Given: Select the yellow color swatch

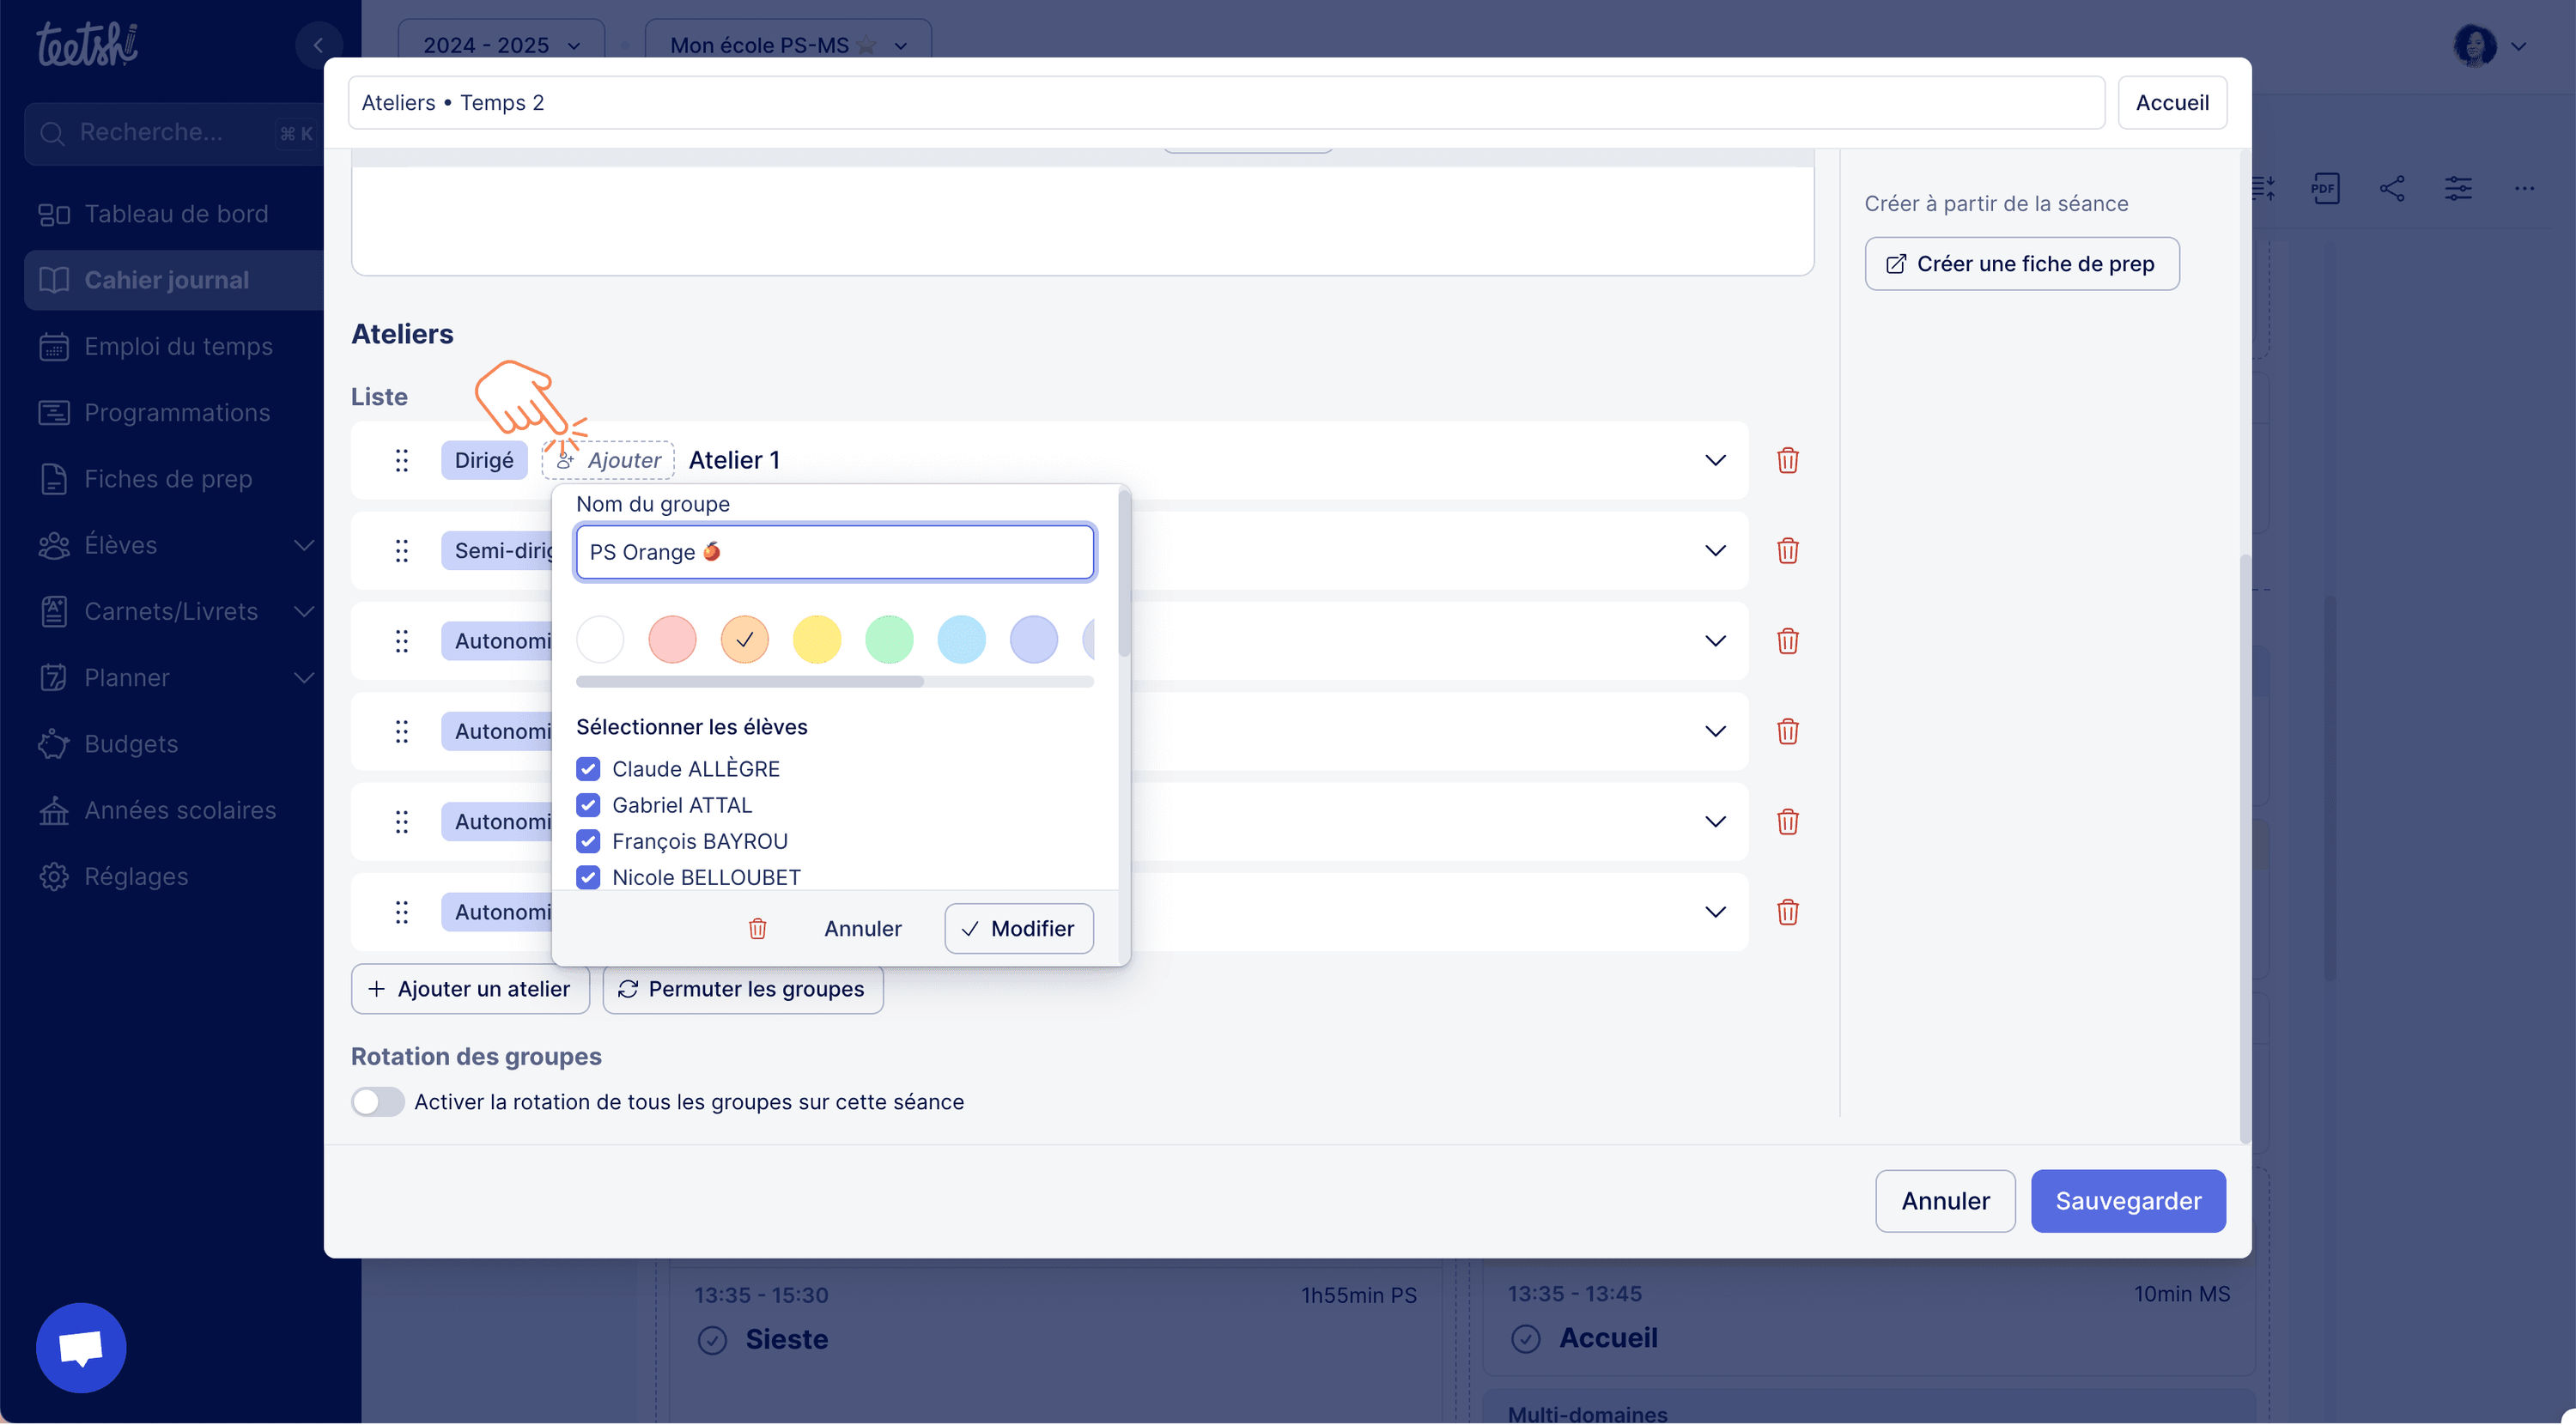Looking at the screenshot, I should pos(816,639).
